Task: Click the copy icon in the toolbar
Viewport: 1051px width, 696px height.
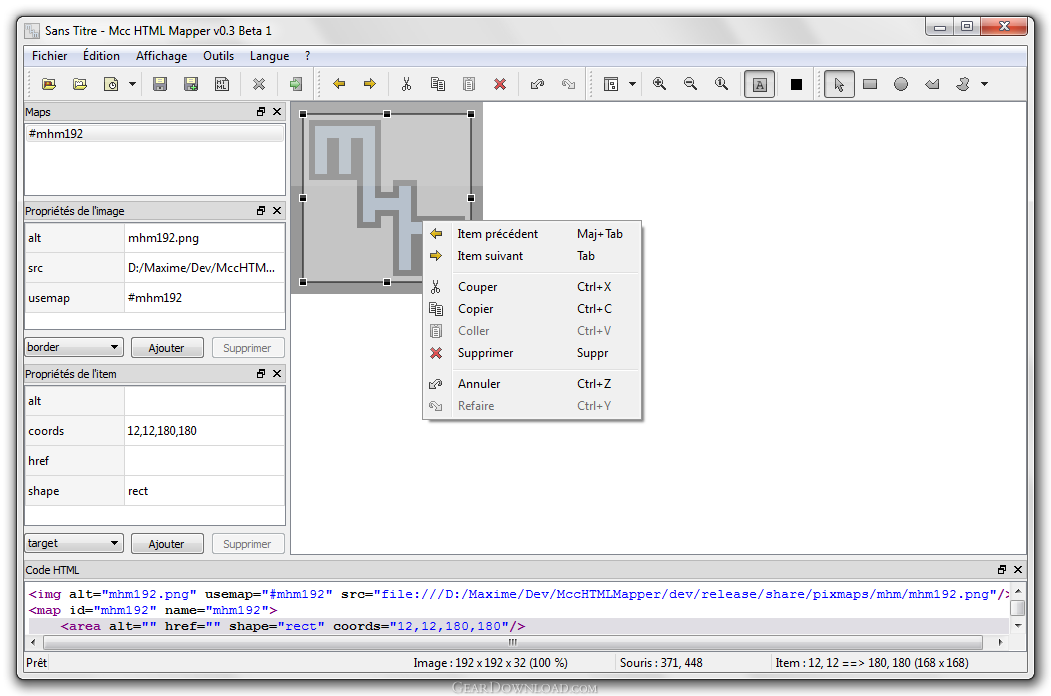Action: [x=438, y=84]
